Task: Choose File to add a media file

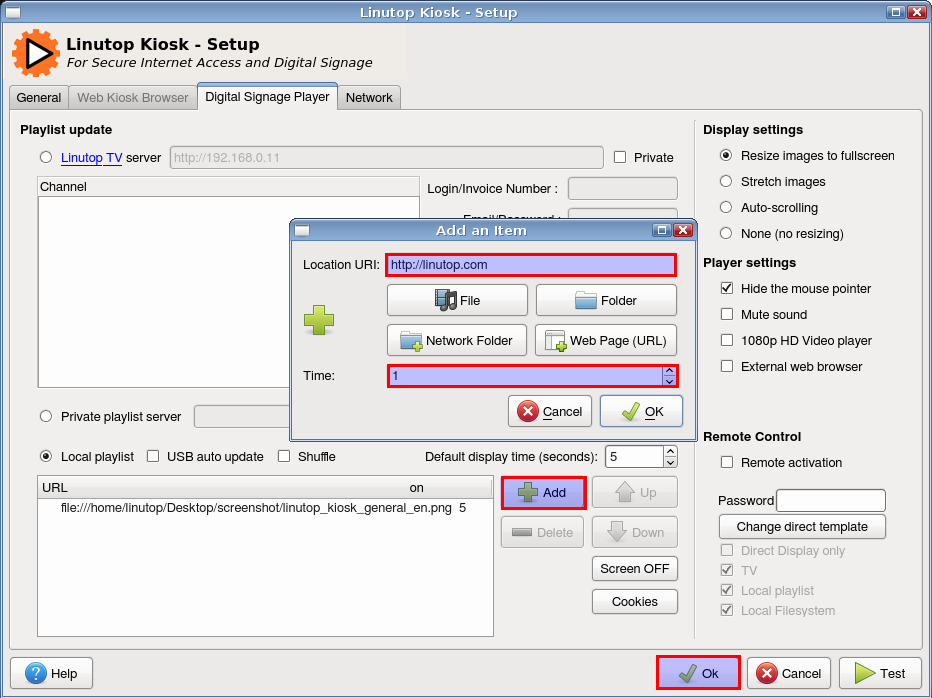Action: [457, 300]
